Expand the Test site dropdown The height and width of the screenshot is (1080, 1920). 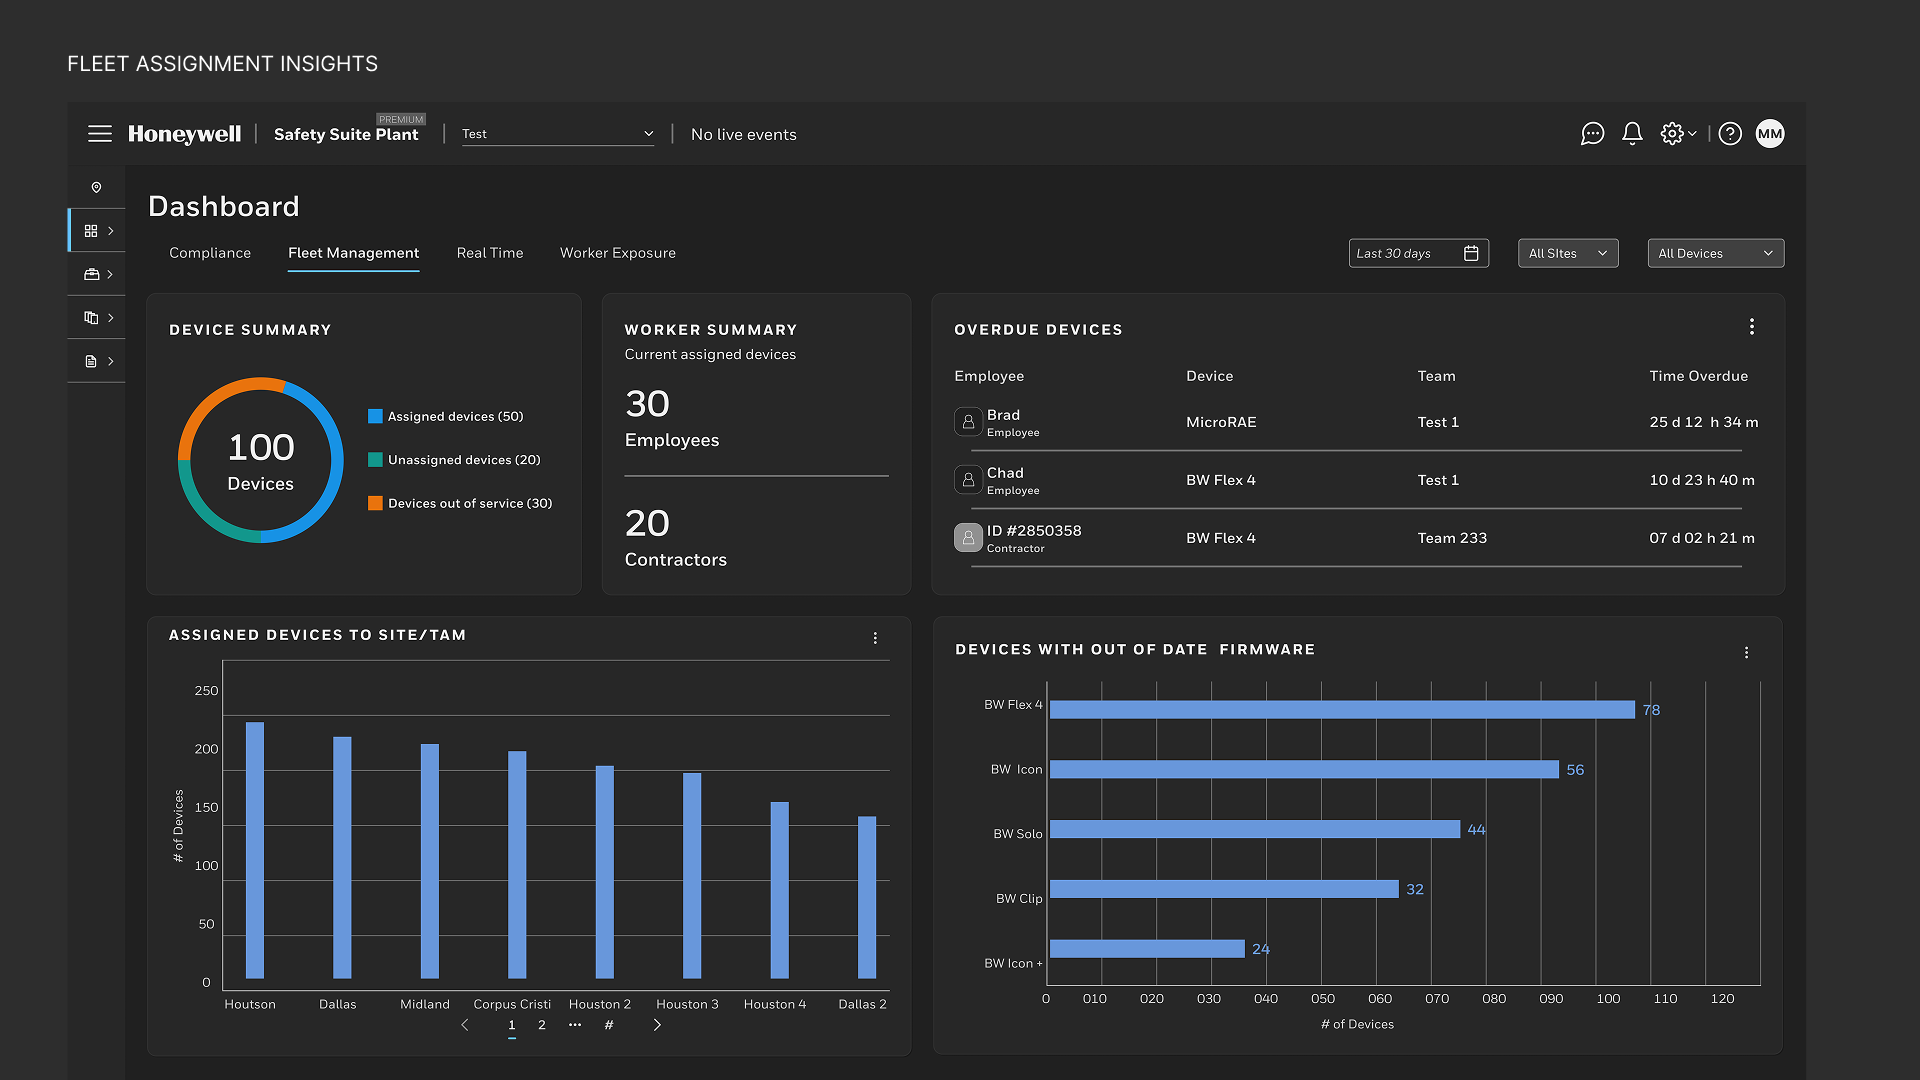(557, 134)
